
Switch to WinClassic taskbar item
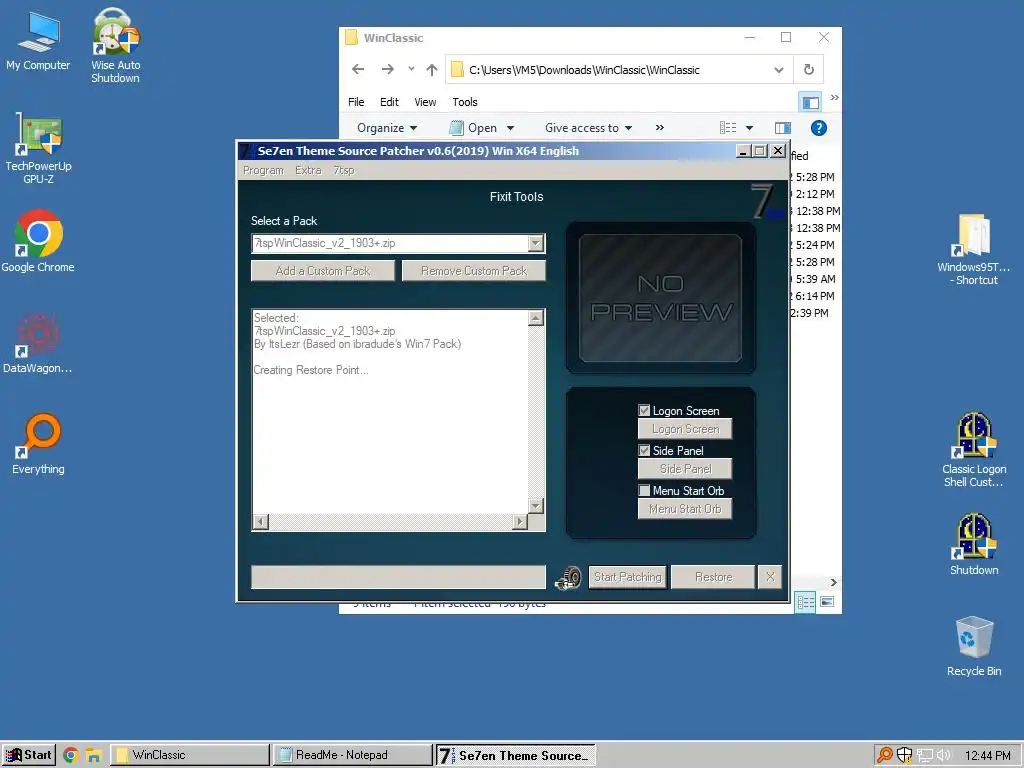click(189, 755)
